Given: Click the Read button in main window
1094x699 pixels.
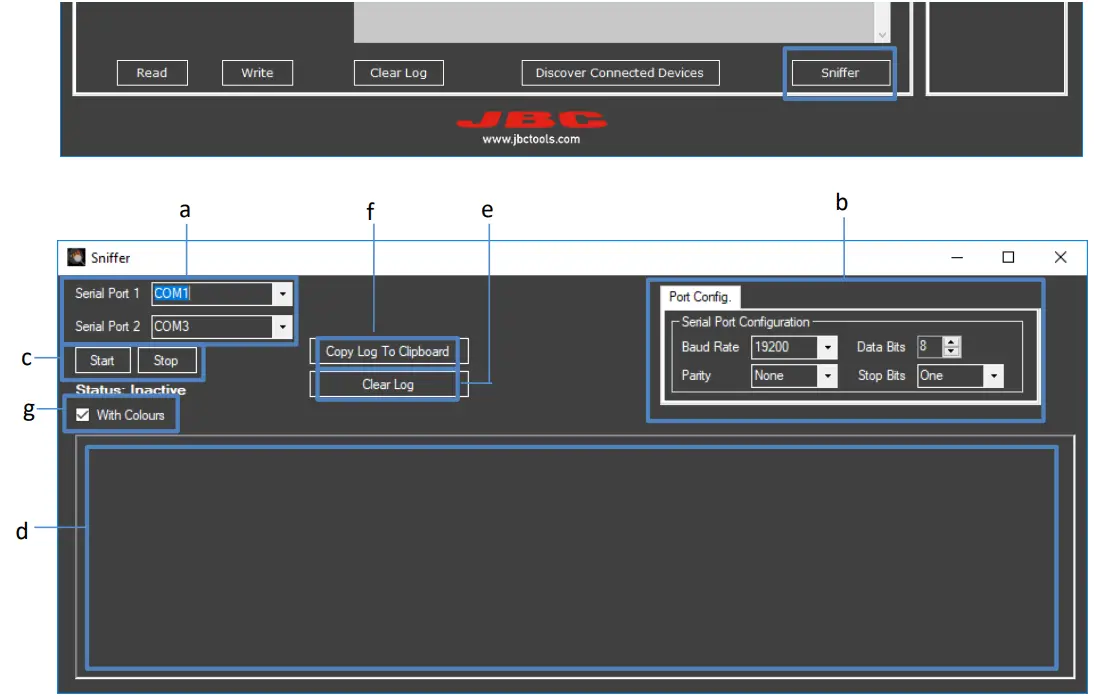Looking at the screenshot, I should [x=152, y=72].
